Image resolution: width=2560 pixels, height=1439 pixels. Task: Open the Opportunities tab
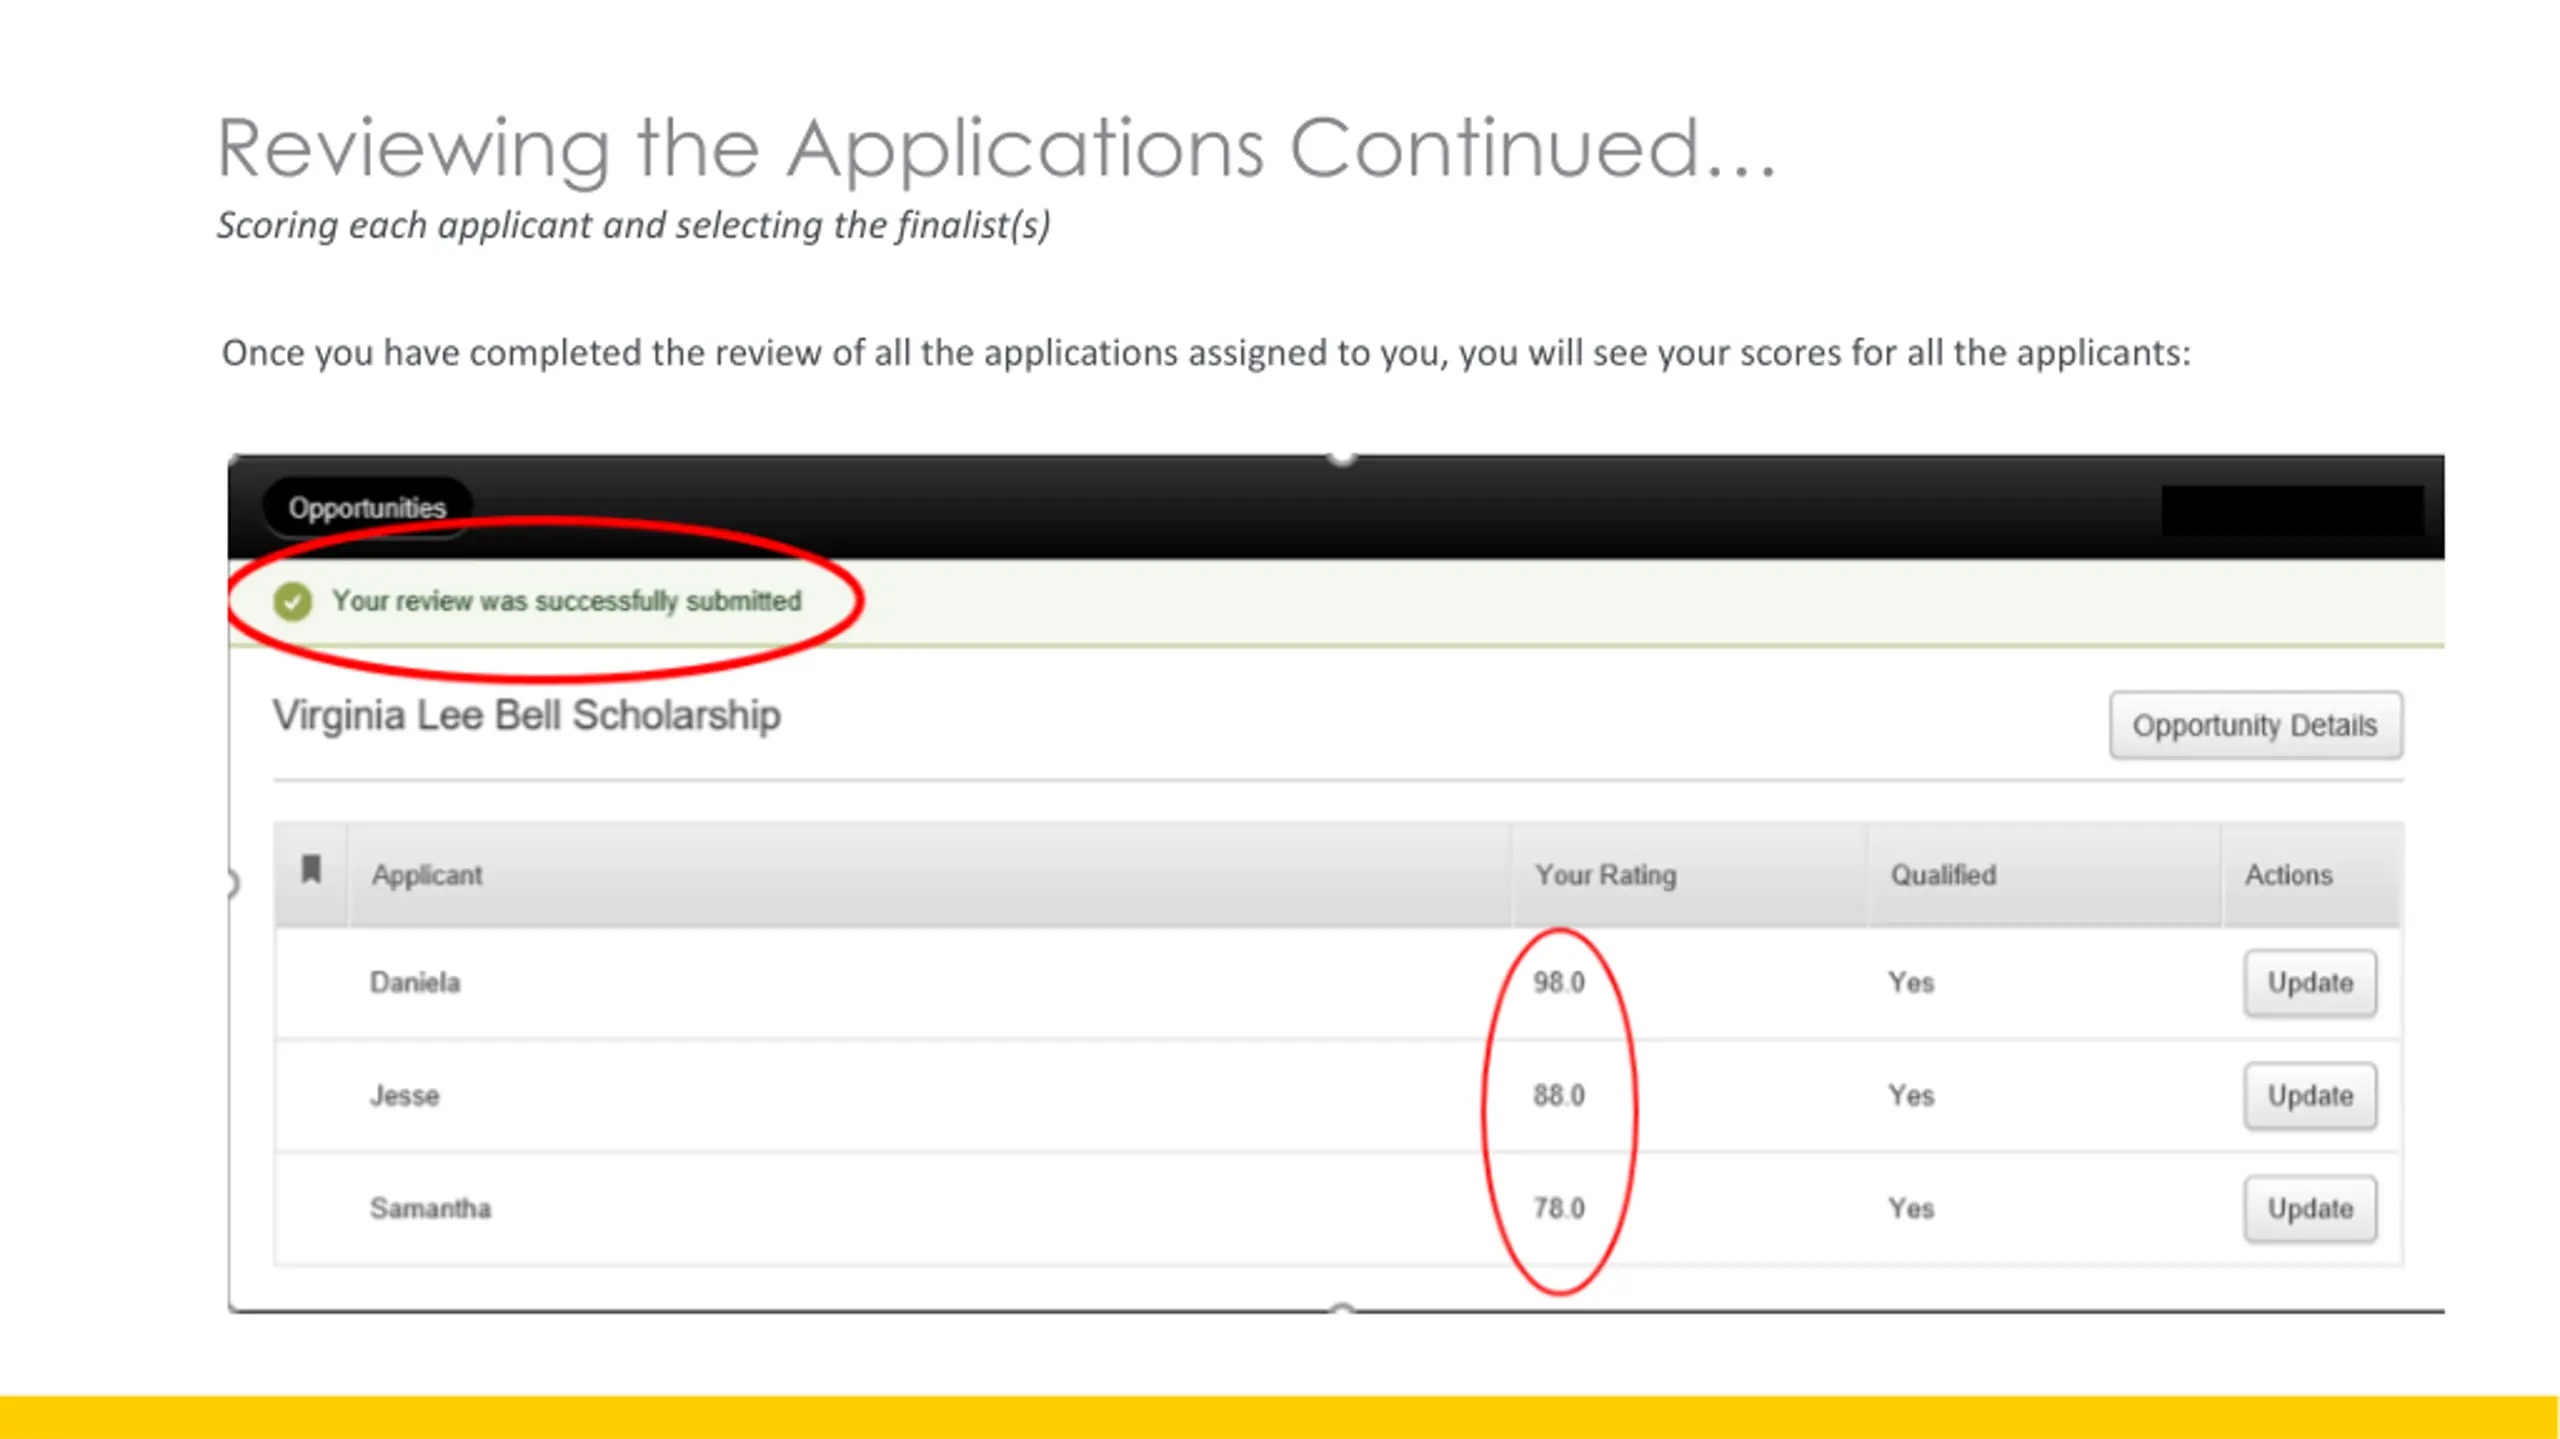click(x=367, y=508)
